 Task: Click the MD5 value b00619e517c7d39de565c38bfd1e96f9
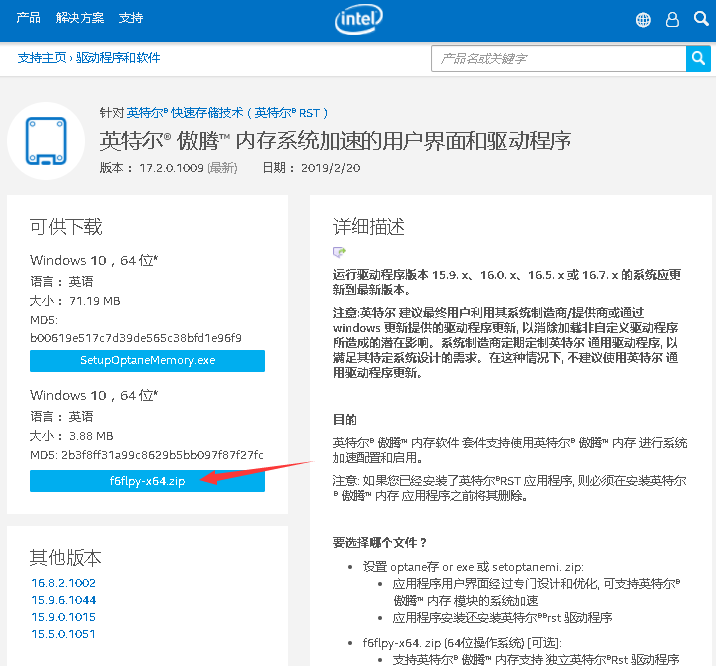(x=136, y=338)
